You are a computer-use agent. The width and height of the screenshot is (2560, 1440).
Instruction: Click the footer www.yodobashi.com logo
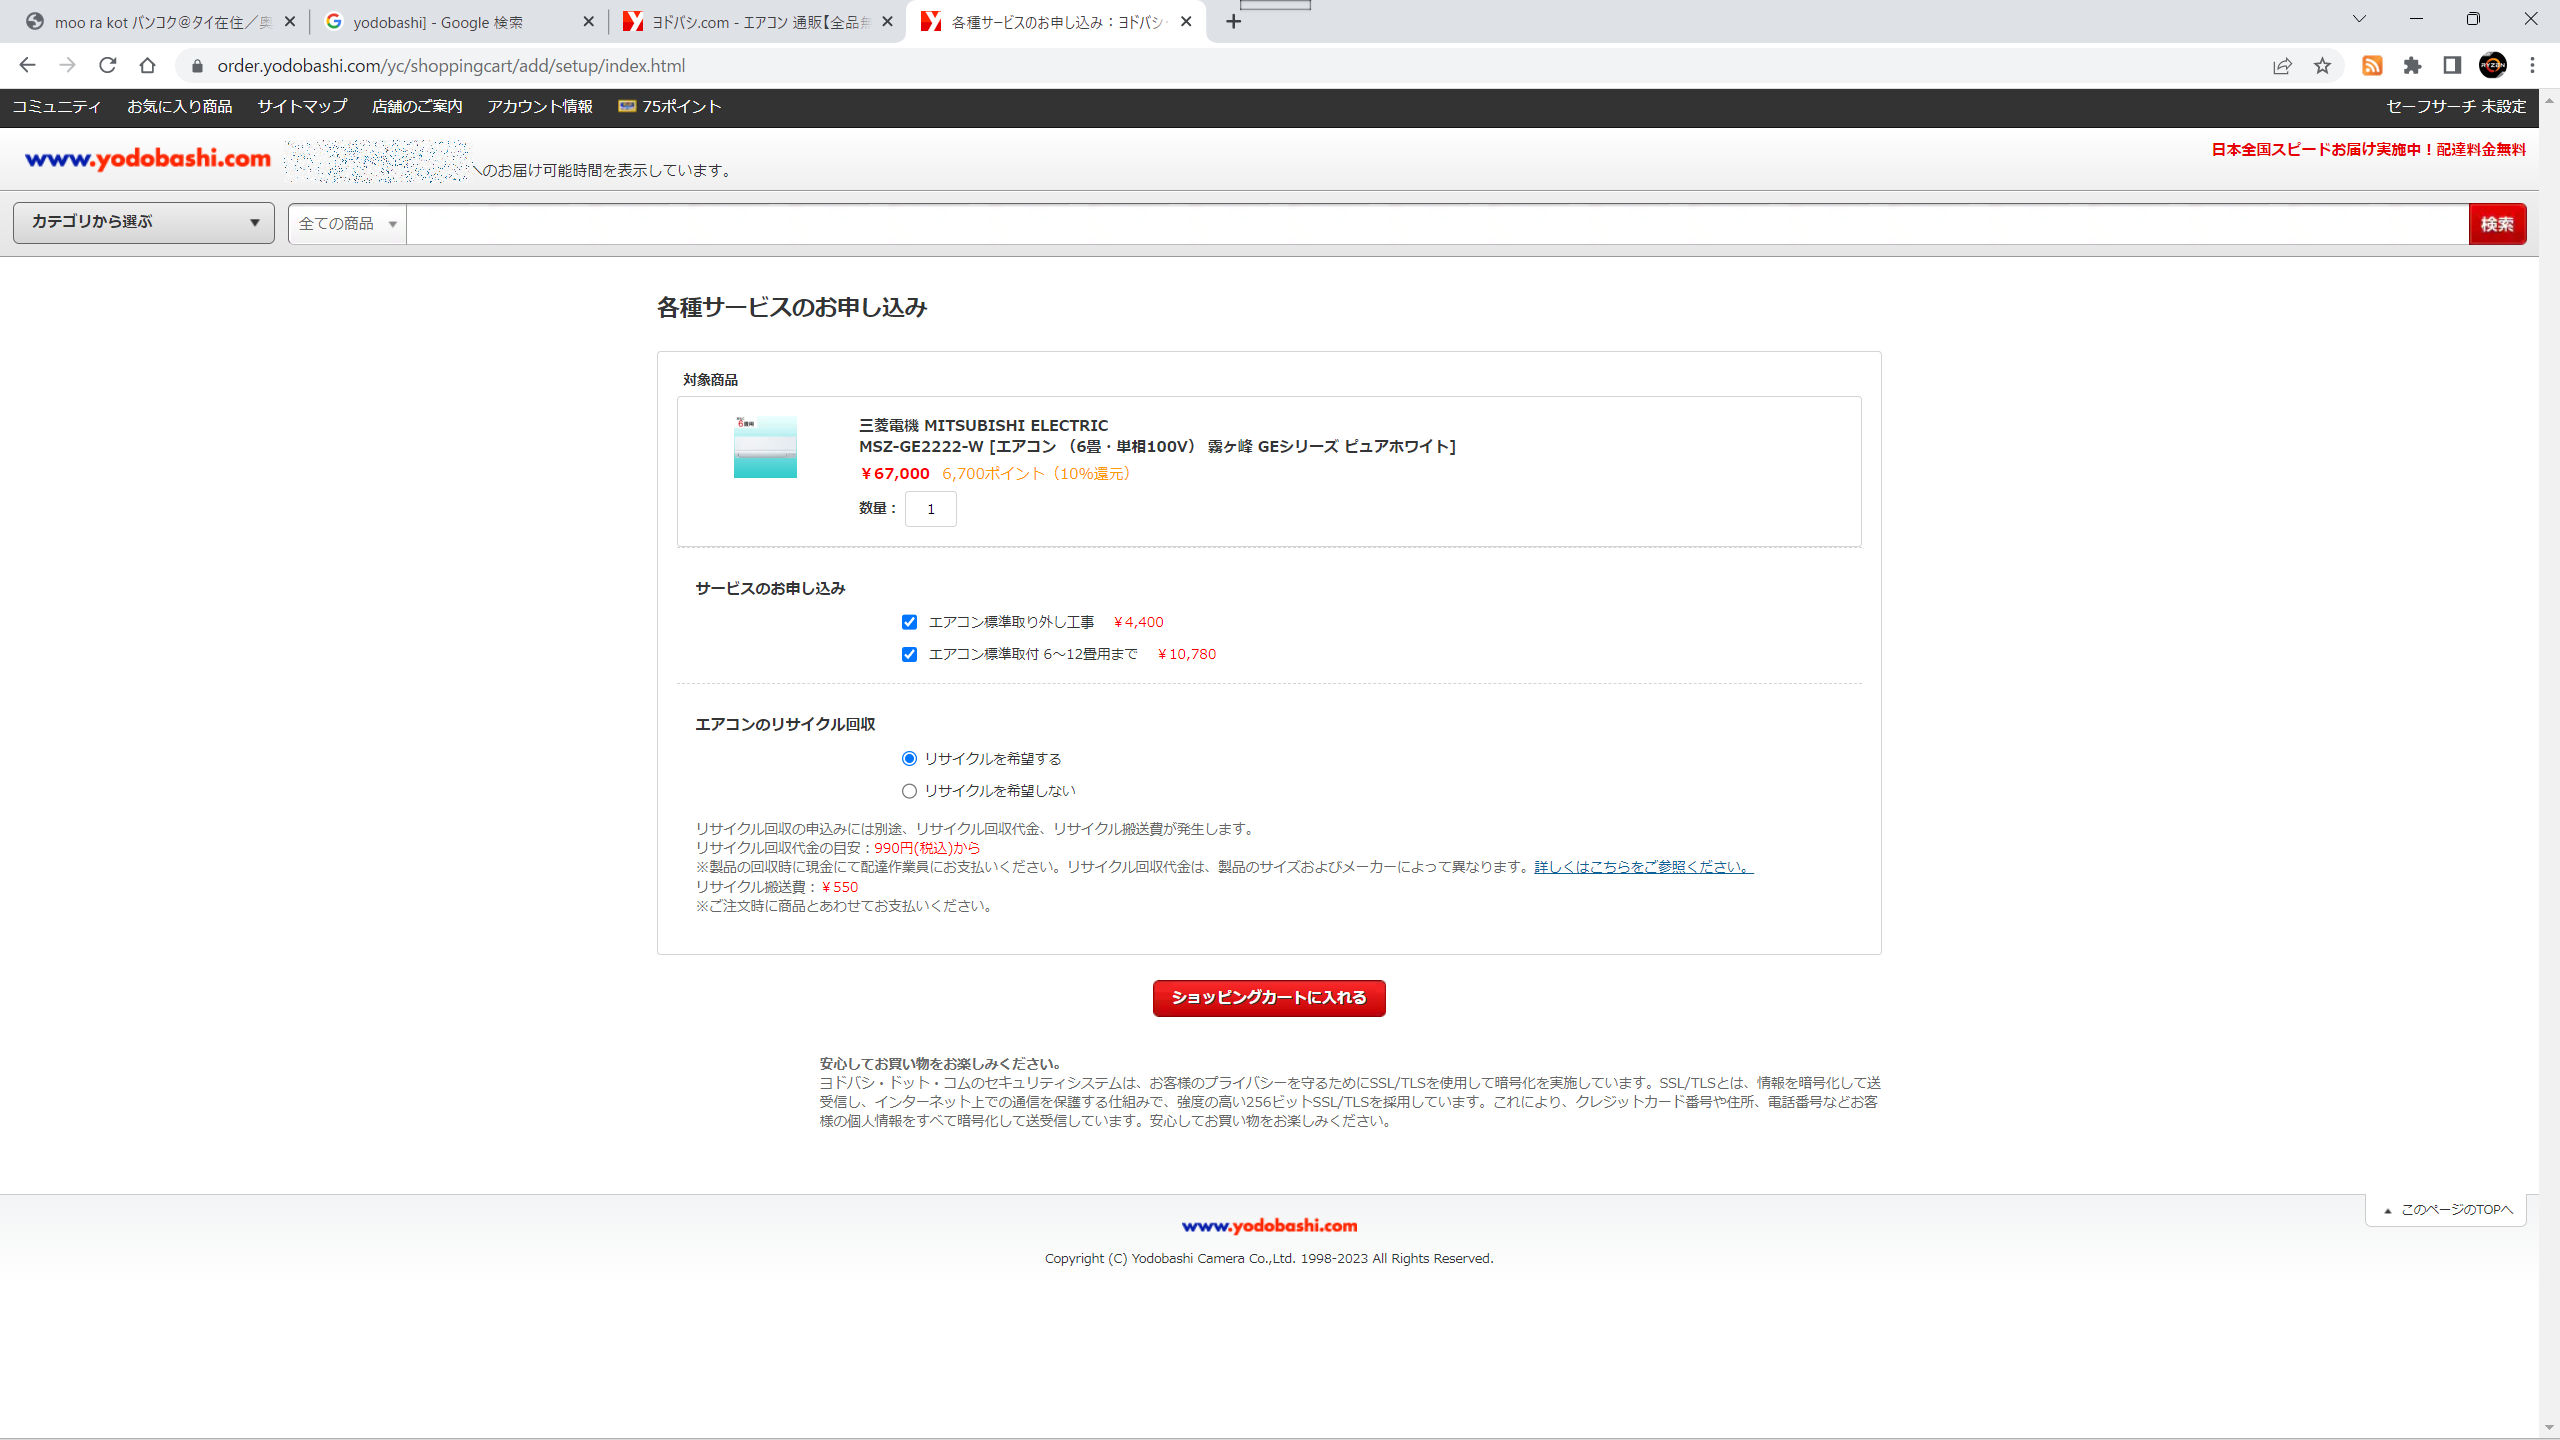click(1269, 1225)
